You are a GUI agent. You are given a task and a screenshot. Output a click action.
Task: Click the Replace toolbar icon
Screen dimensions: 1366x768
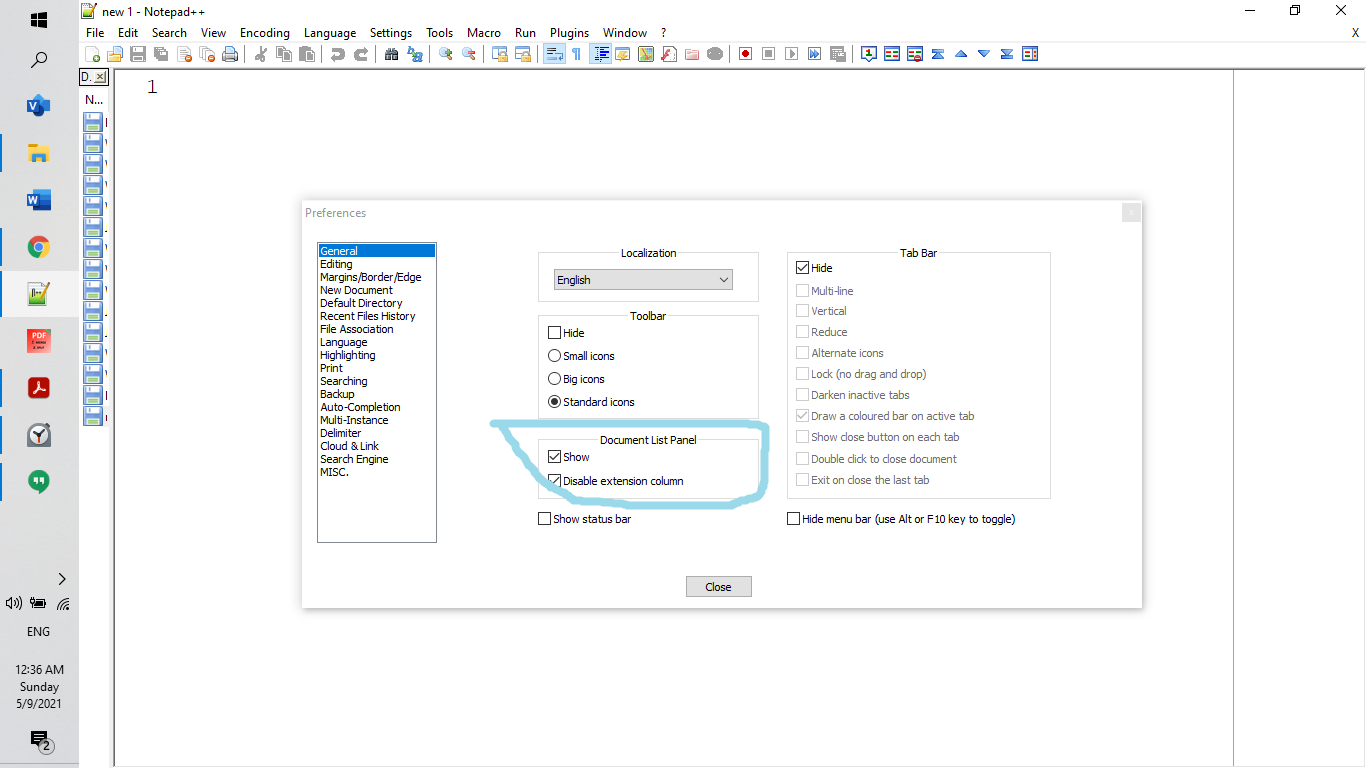414,53
